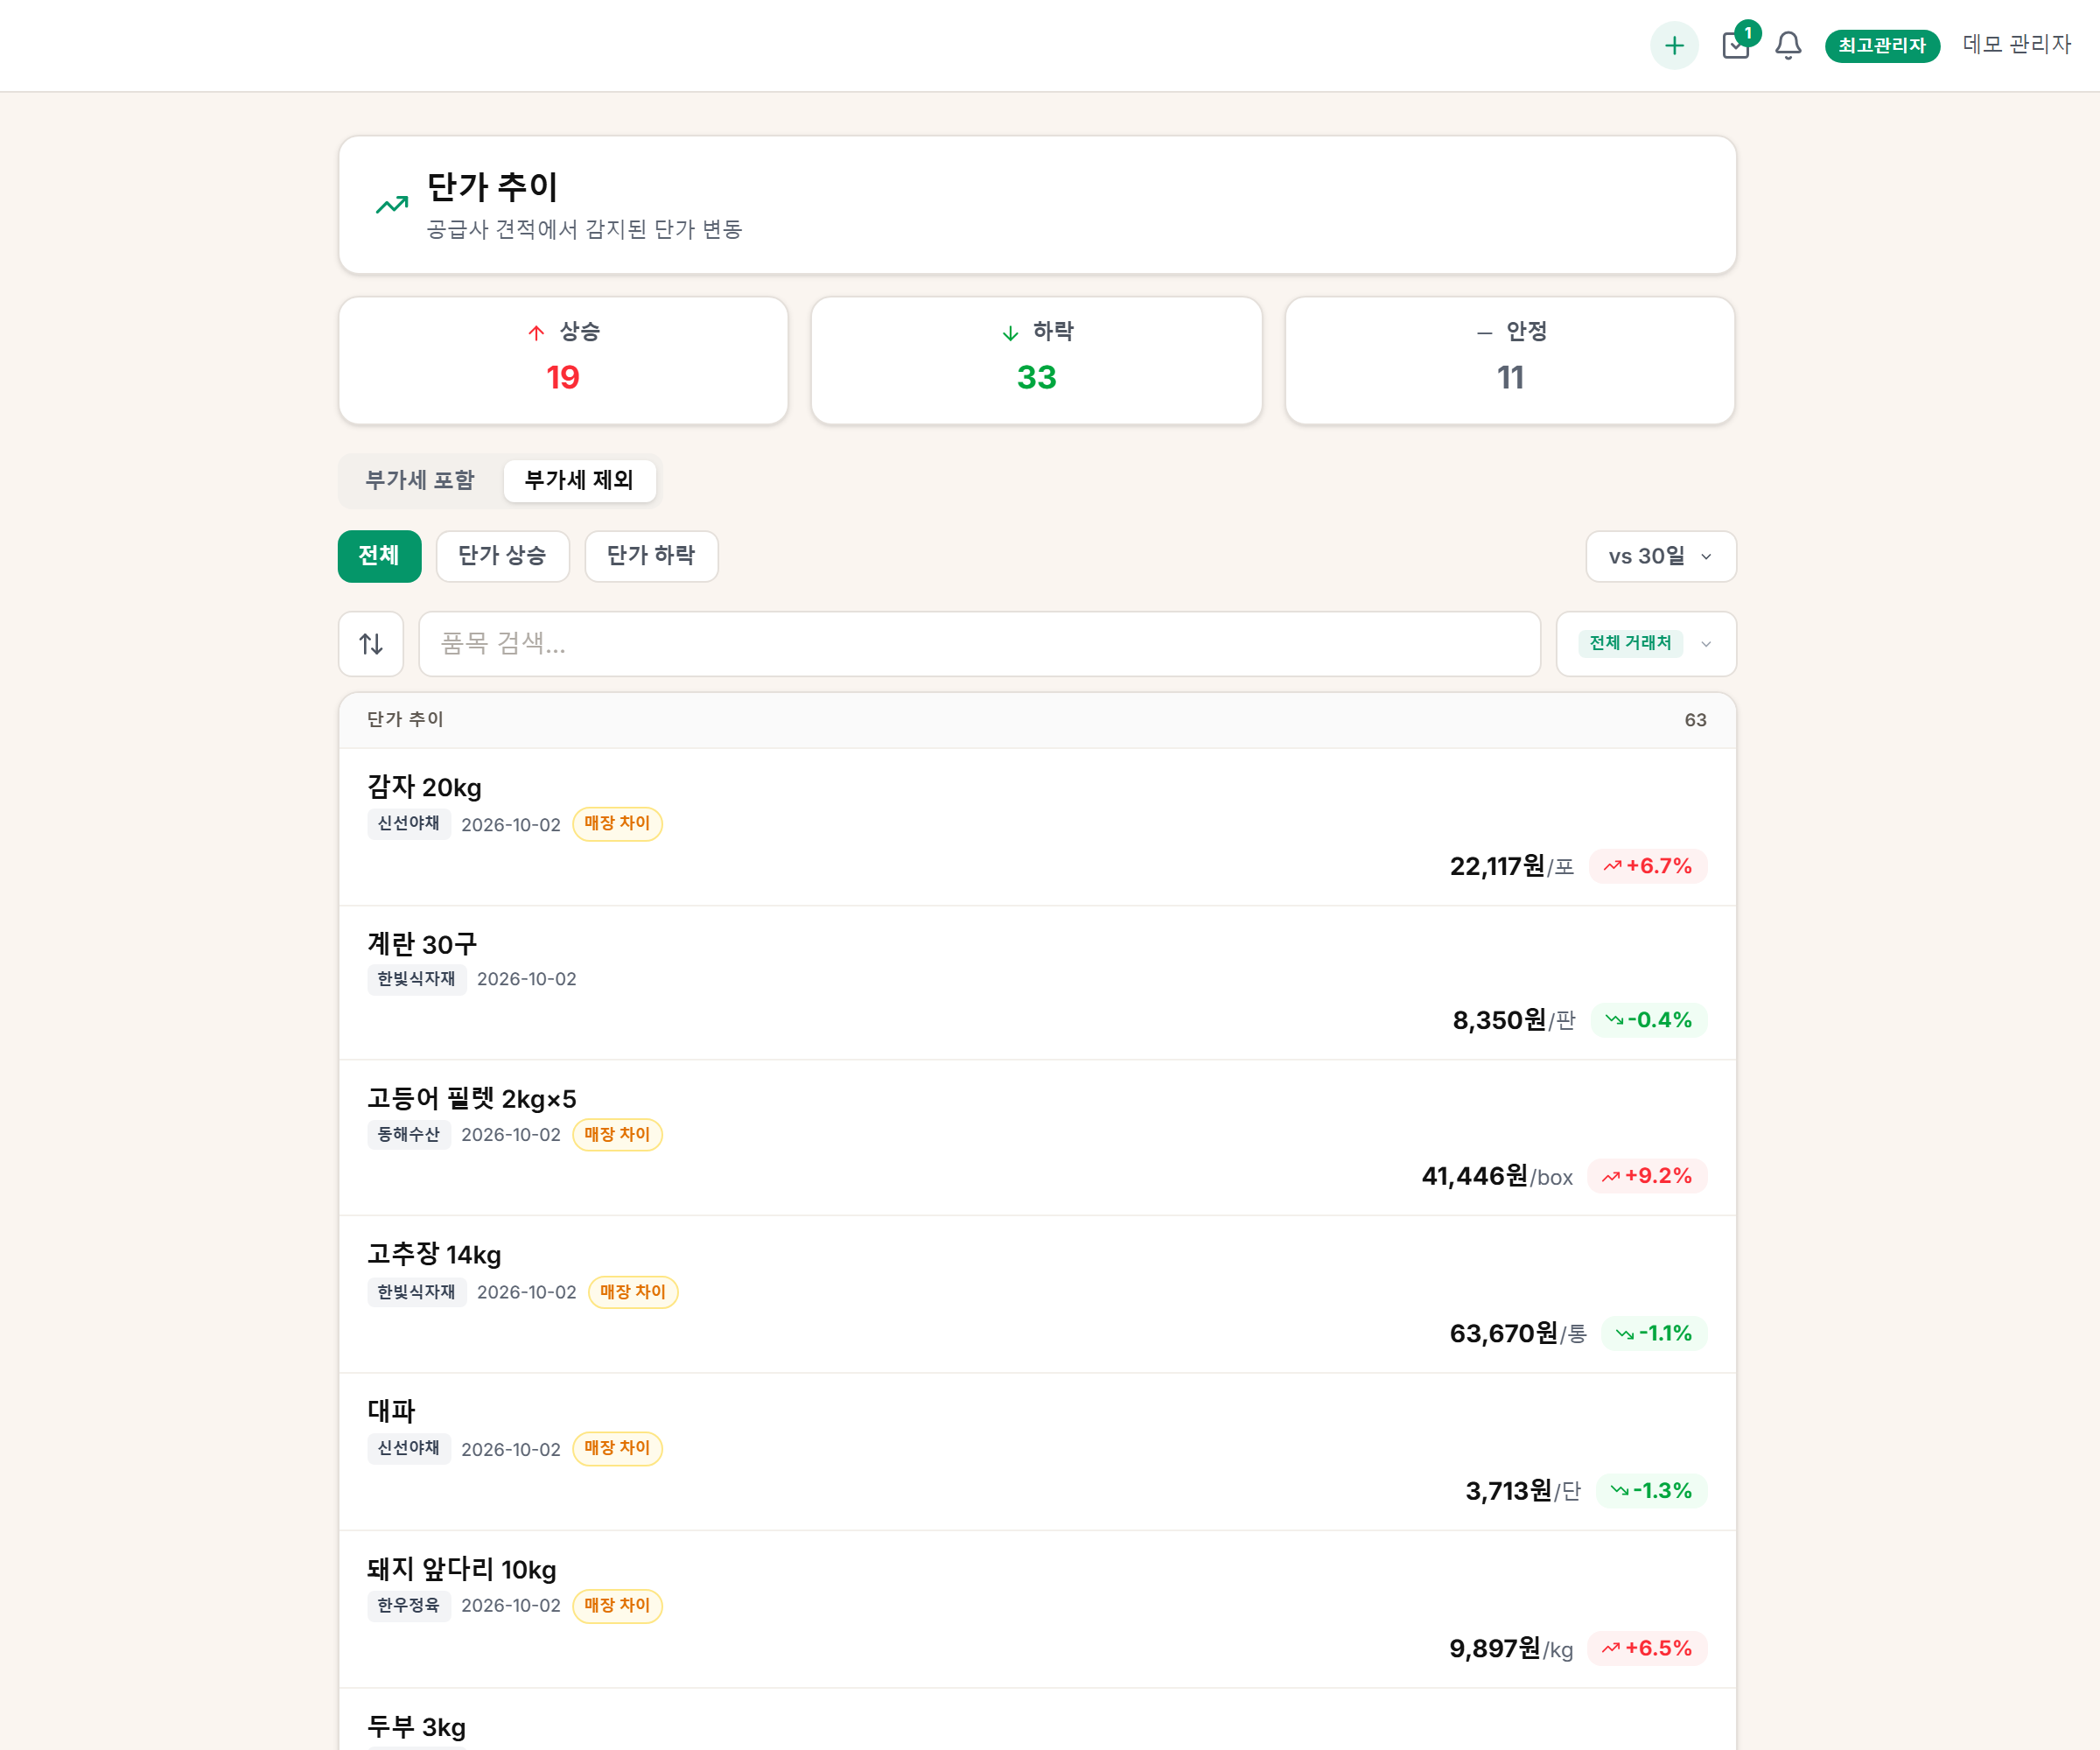
Task: Click the green down arrow beside 하락
Action: coord(1010,332)
